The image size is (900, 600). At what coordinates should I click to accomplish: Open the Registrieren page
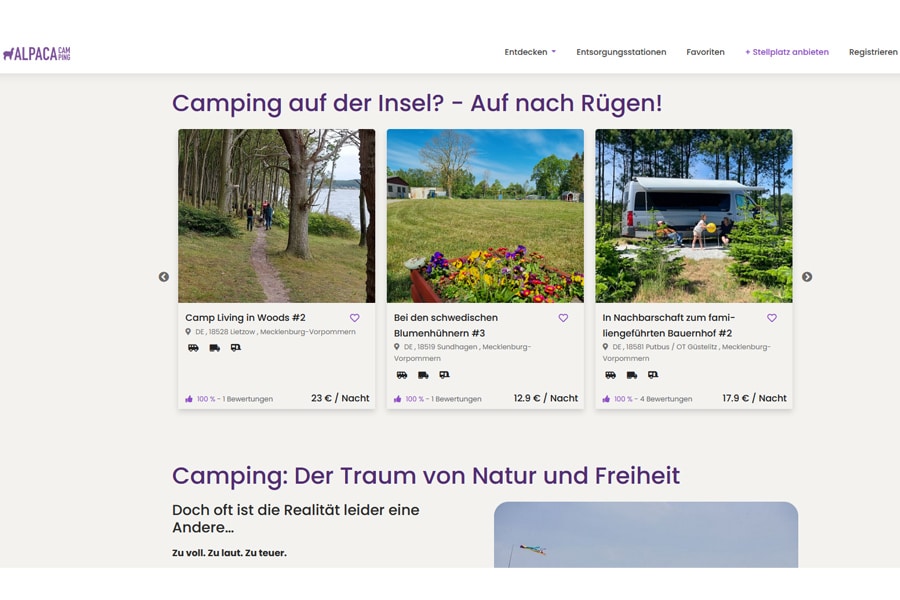click(873, 52)
